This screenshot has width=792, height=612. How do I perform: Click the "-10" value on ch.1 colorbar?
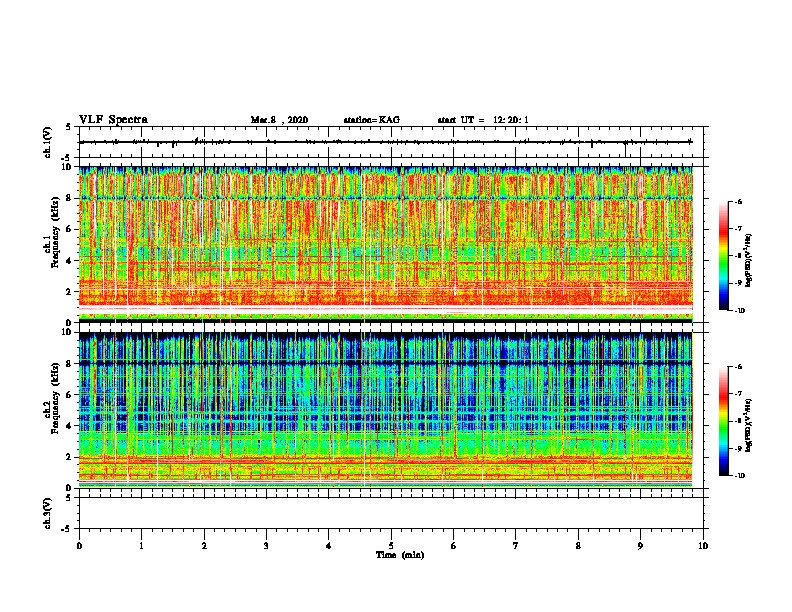pos(739,311)
